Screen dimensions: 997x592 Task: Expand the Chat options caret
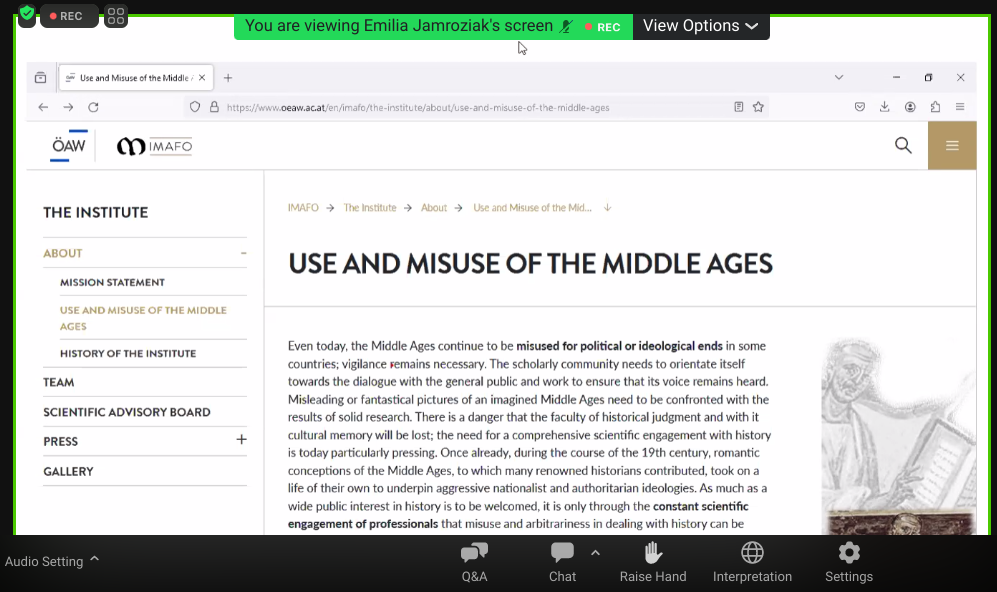pos(595,552)
